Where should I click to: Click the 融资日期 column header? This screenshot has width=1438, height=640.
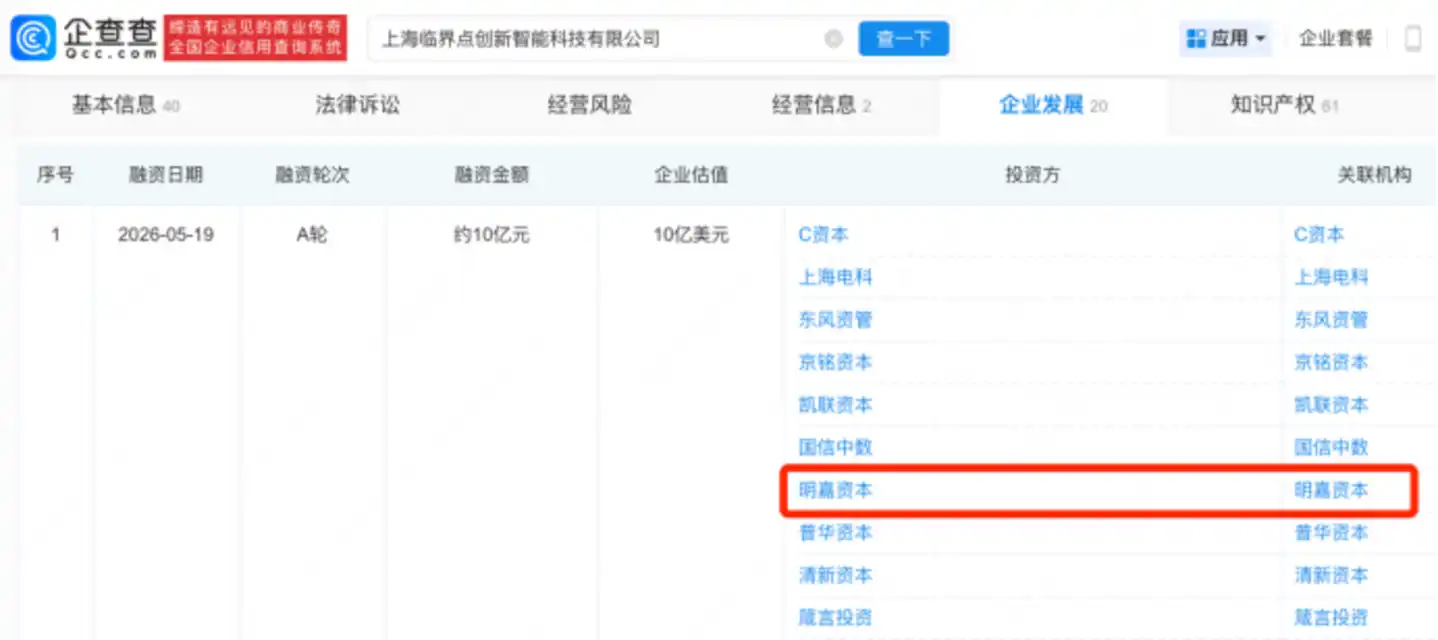(x=166, y=175)
